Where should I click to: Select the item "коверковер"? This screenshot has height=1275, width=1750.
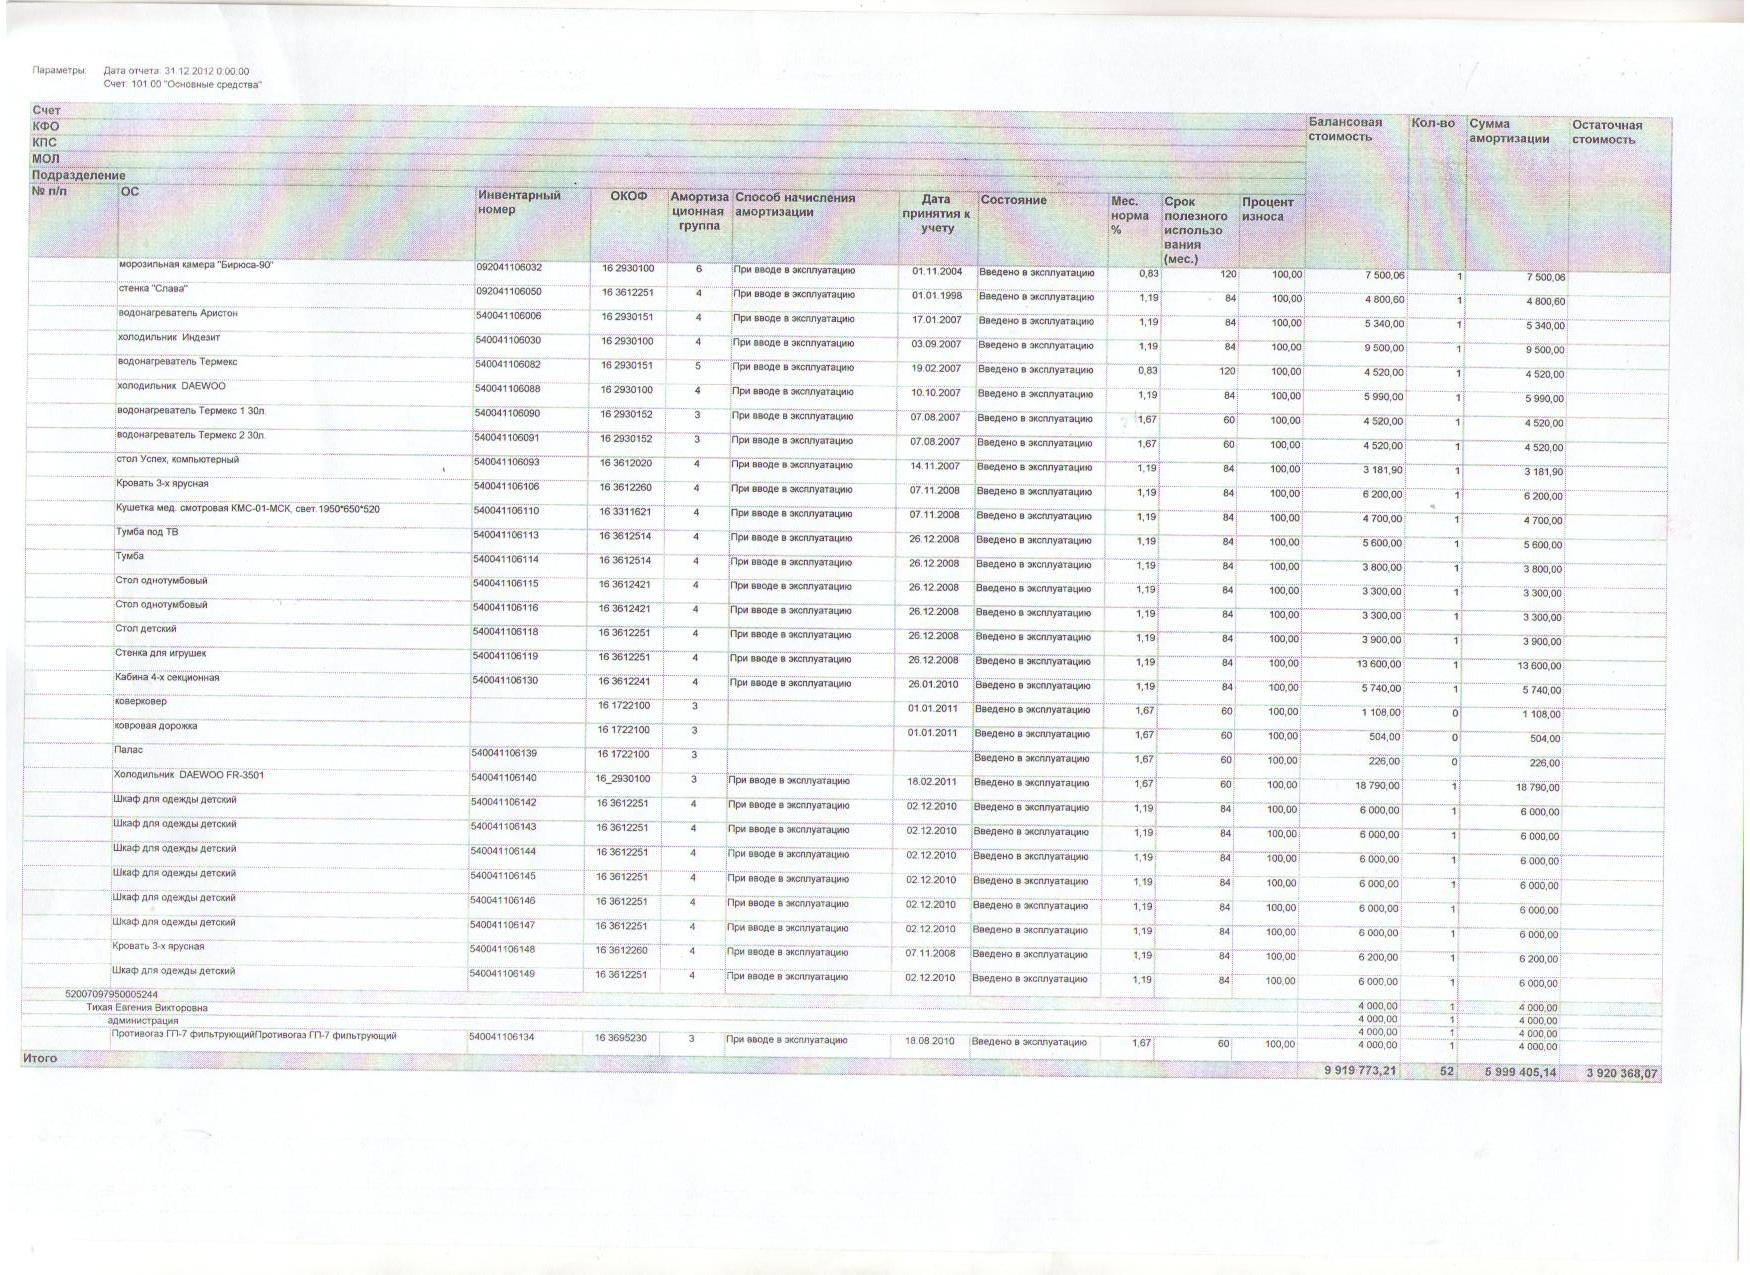pos(141,701)
